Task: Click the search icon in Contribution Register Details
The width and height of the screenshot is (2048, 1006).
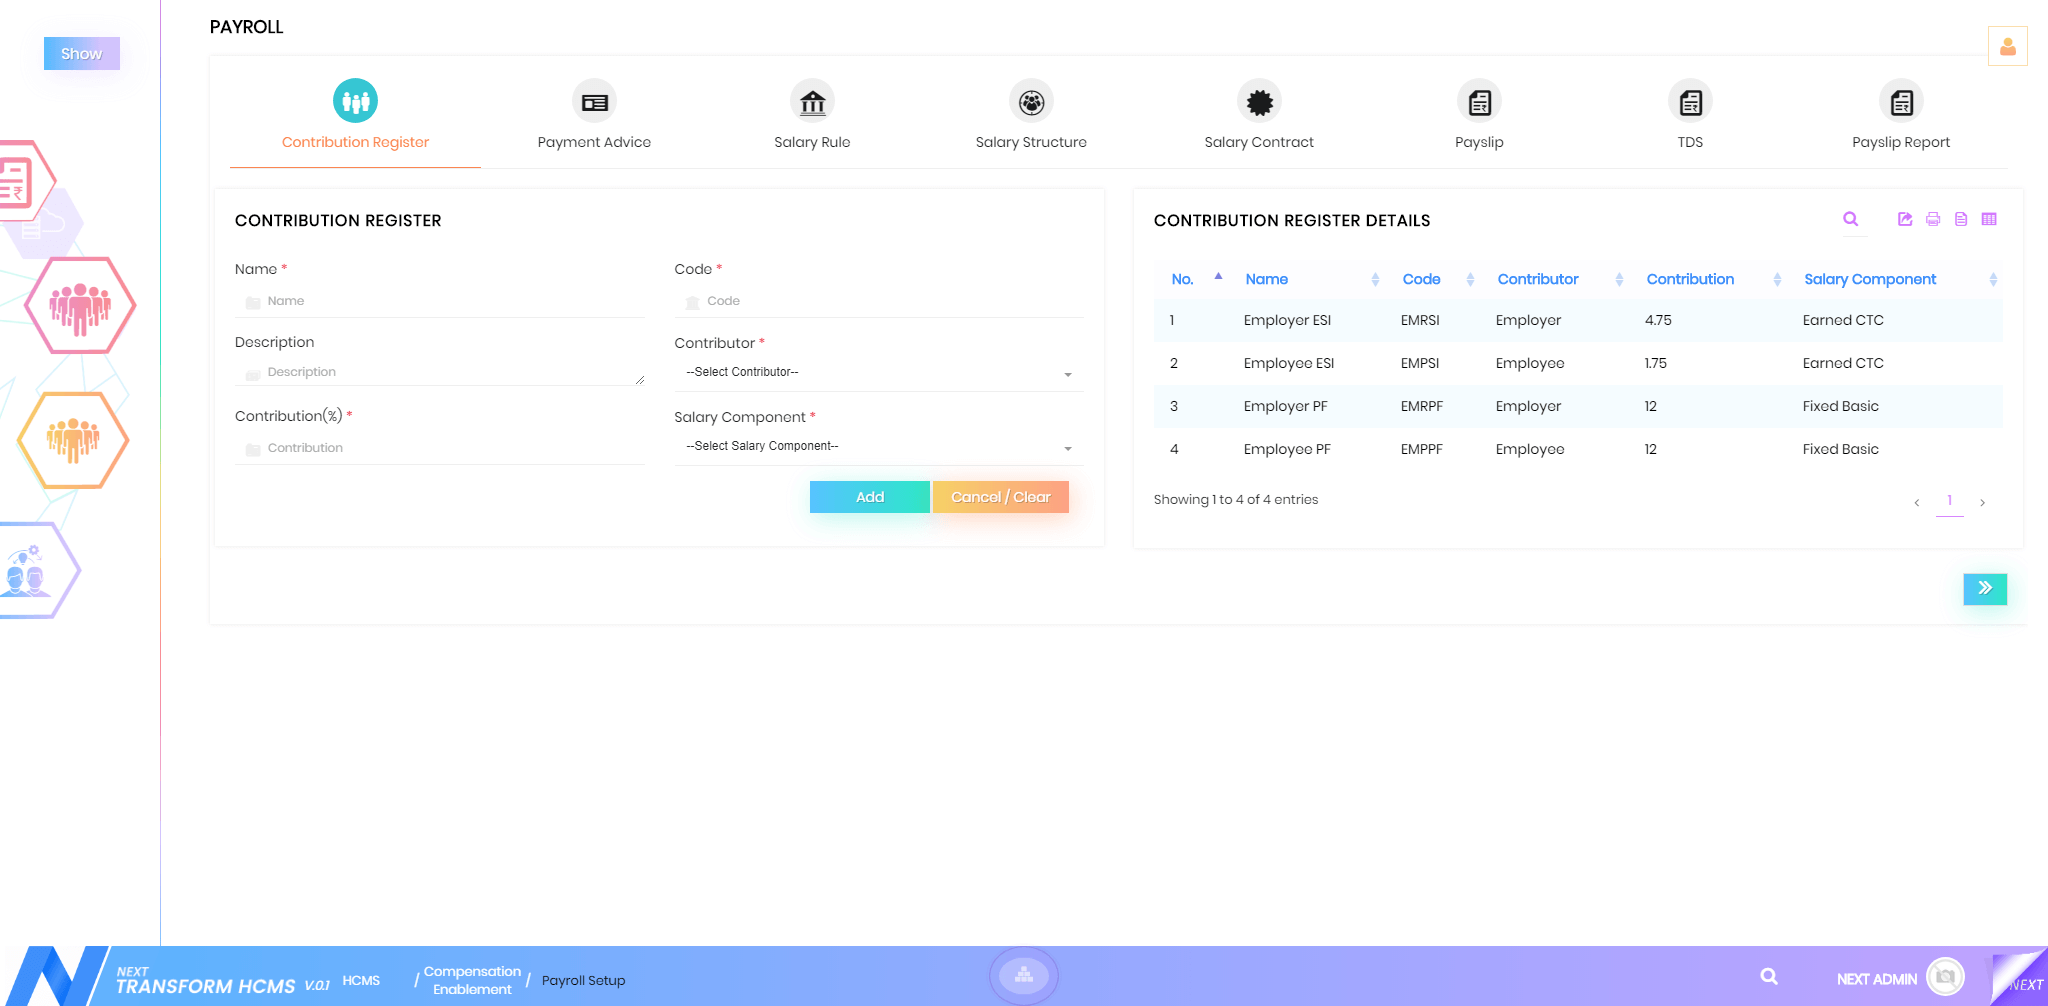Action: pos(1851,219)
